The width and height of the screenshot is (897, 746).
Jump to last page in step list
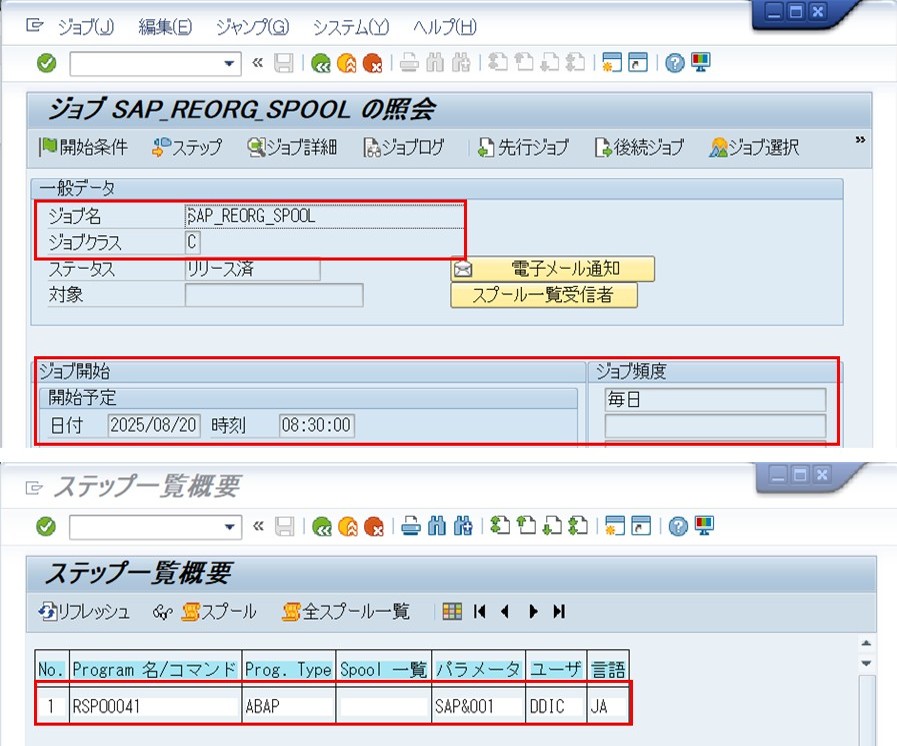point(559,611)
